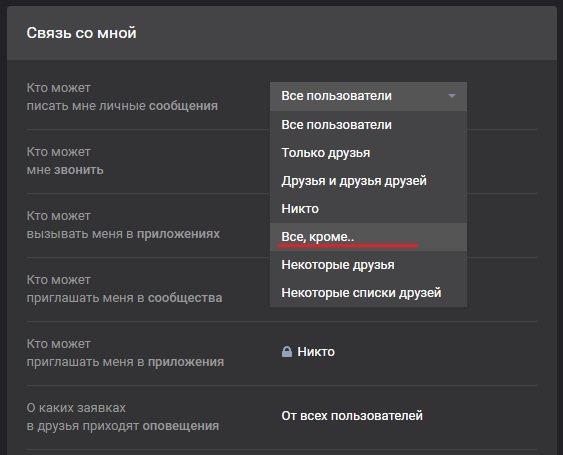Open the От всех пользователей setting
The image size is (563, 455).
coord(352,415)
